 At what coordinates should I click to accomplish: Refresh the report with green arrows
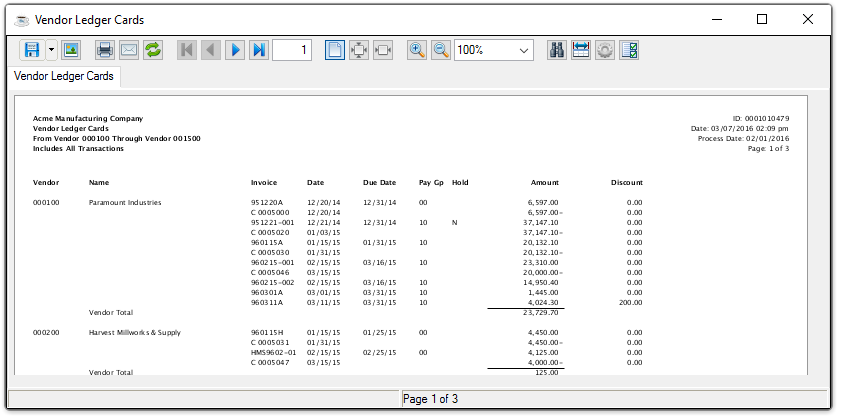click(x=153, y=50)
